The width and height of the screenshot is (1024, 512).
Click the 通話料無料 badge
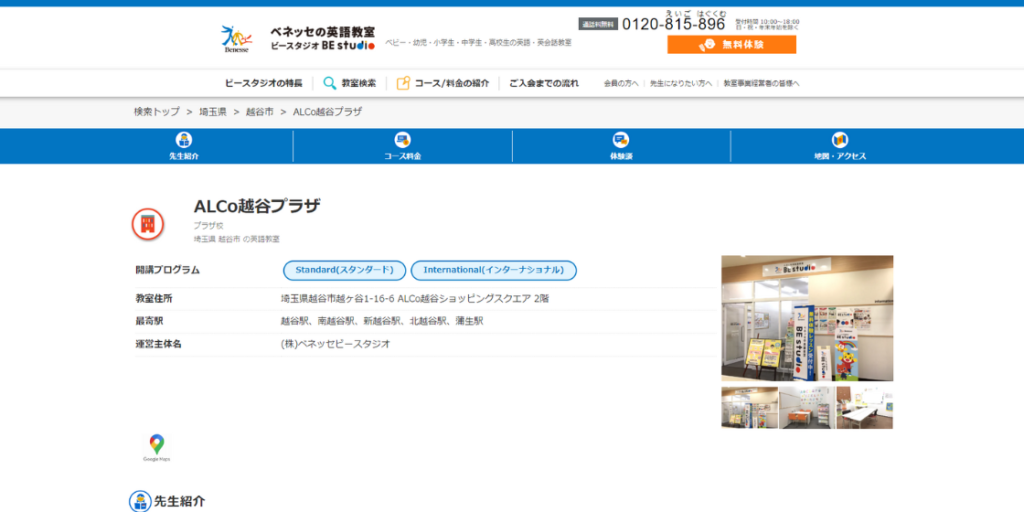tap(598, 24)
